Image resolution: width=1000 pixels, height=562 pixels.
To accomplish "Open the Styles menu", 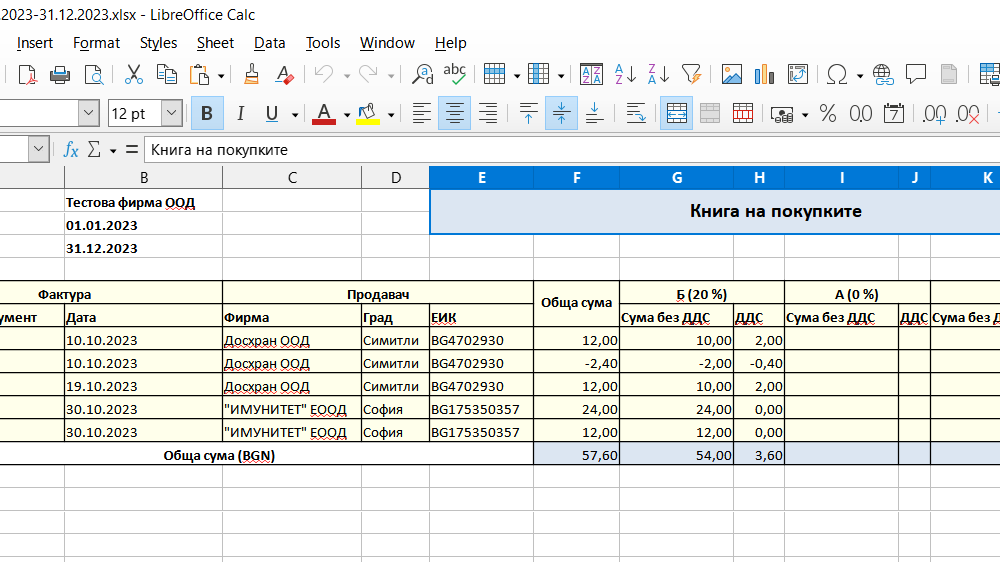I will (158, 43).
